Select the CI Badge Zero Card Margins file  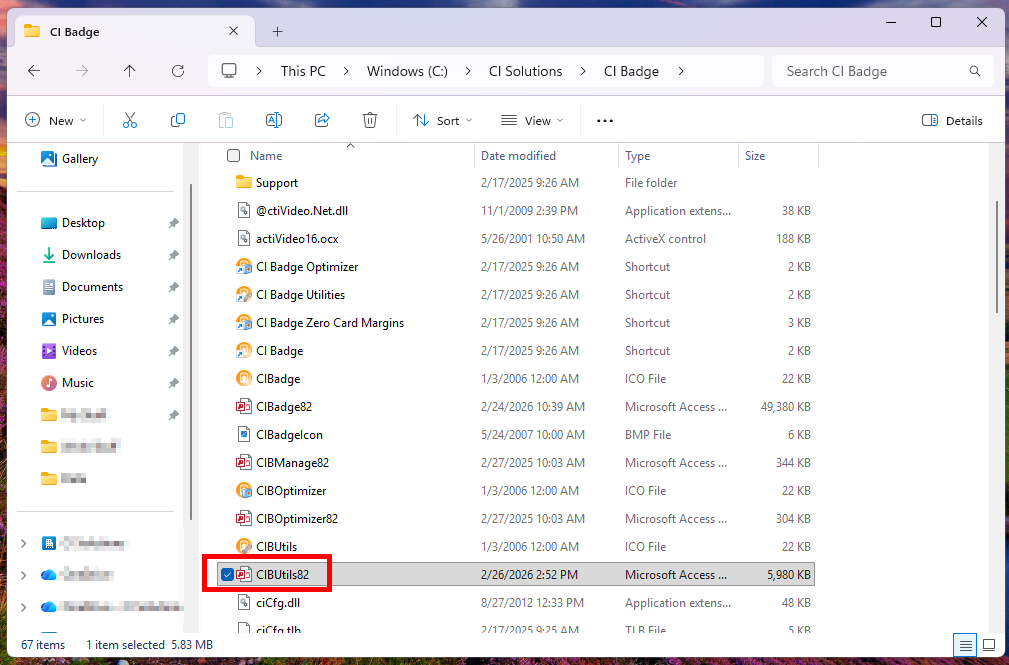329,323
